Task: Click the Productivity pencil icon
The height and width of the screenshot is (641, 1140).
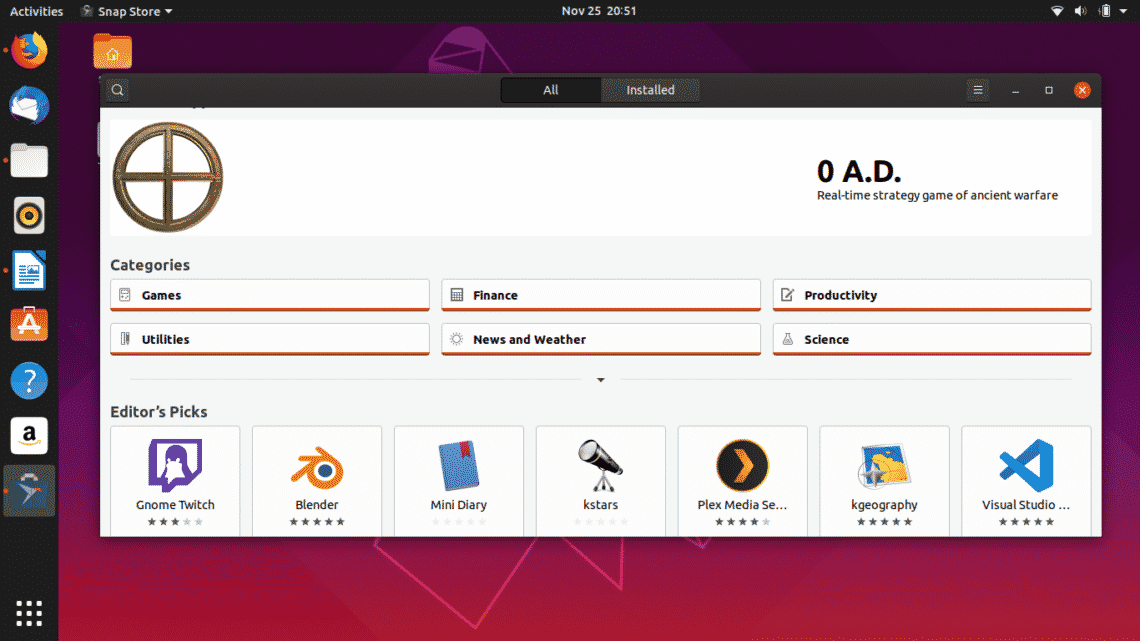Action: pyautogui.click(x=787, y=295)
